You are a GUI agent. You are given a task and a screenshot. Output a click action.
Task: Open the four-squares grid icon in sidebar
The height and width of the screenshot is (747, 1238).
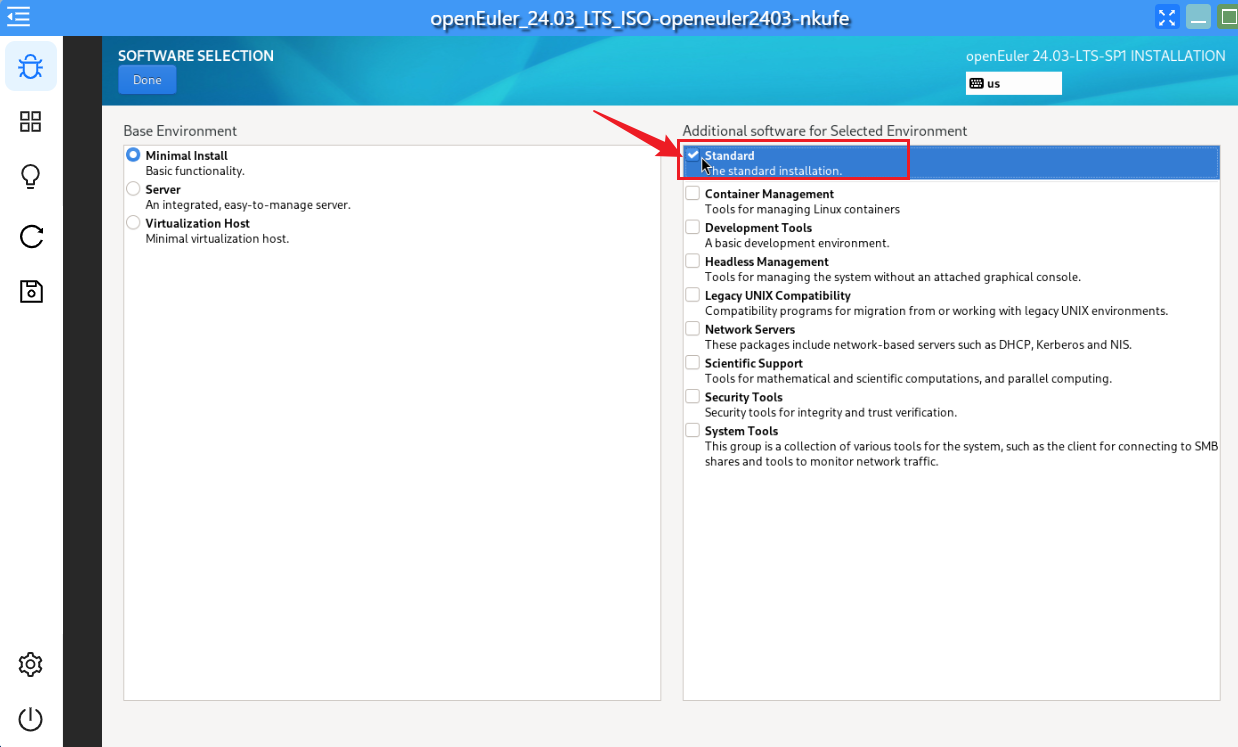(31, 122)
